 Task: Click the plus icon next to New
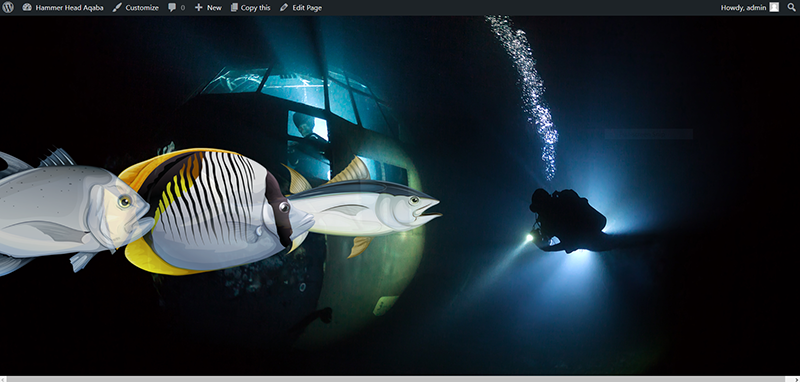(199, 8)
